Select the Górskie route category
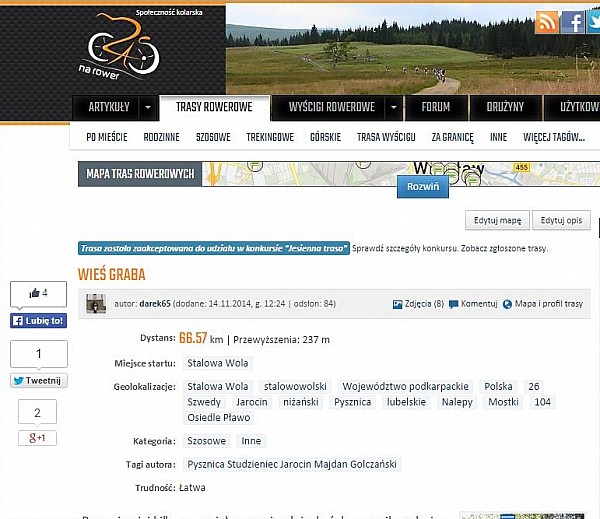Screen dimensions: 600x519 point(325,138)
